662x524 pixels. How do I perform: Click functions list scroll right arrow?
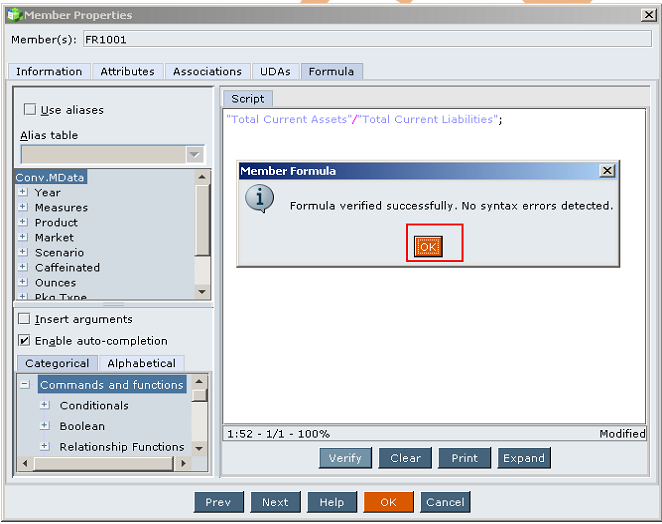click(x=183, y=463)
